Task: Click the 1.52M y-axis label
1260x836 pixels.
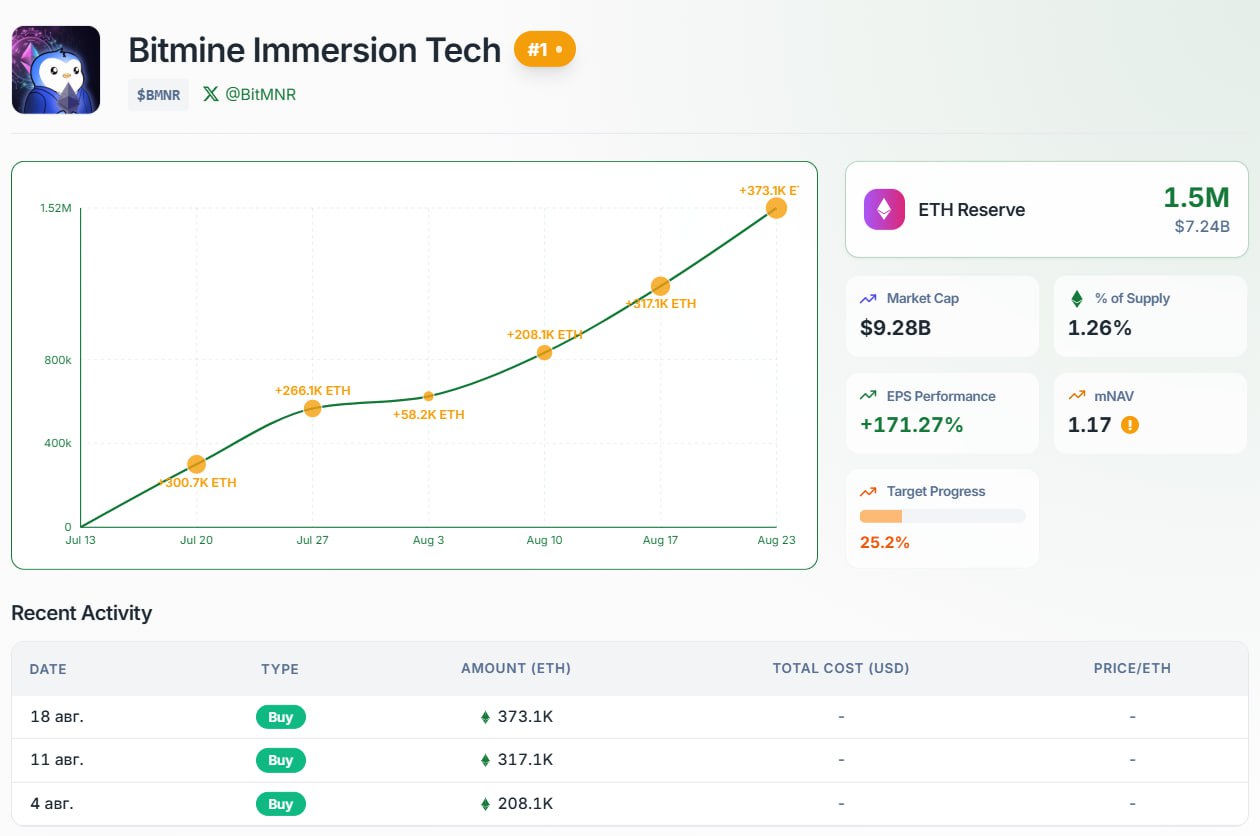Action: pos(56,208)
